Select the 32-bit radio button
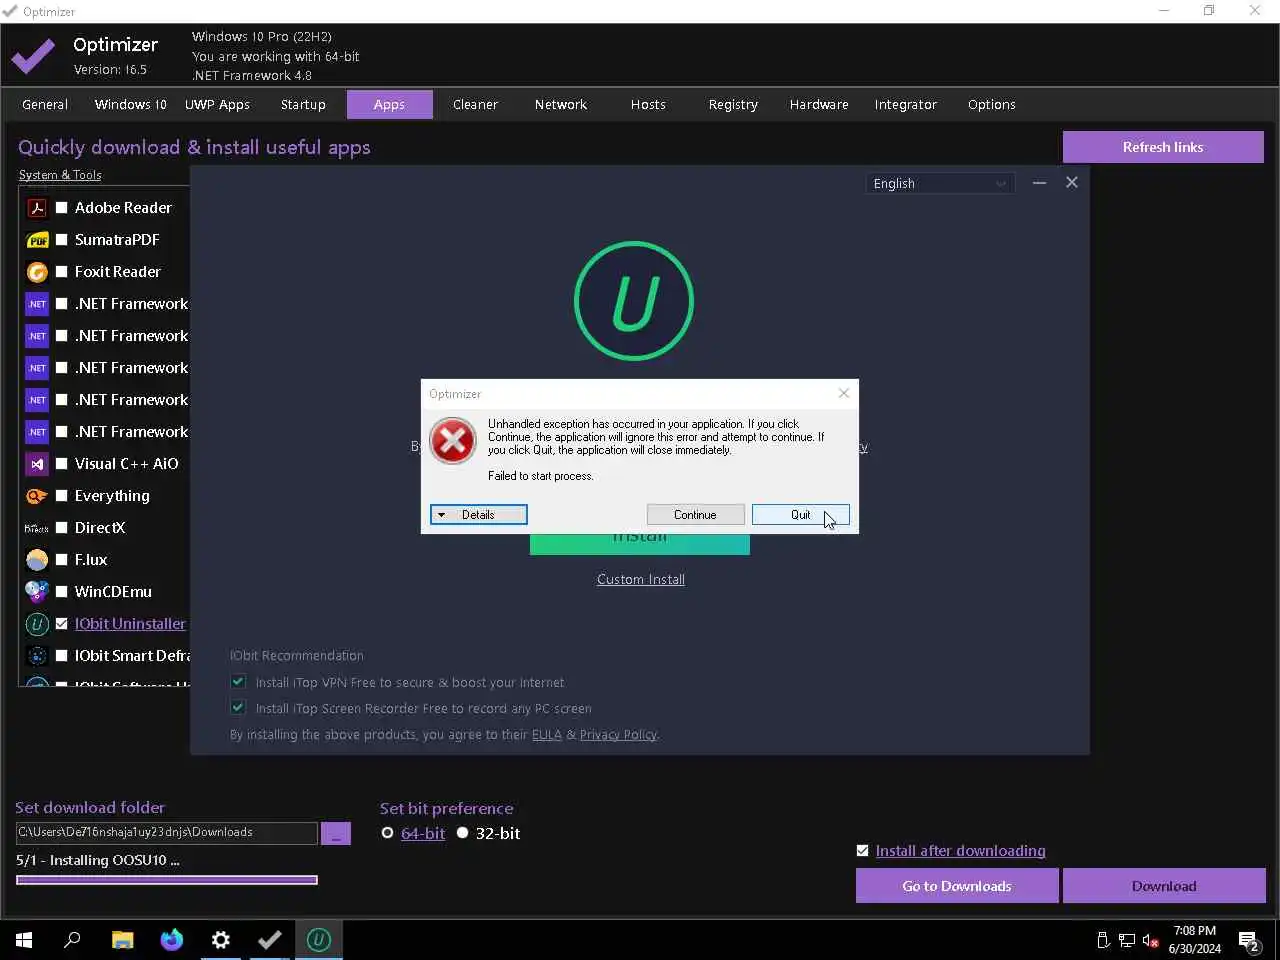1280x960 pixels. (x=462, y=833)
